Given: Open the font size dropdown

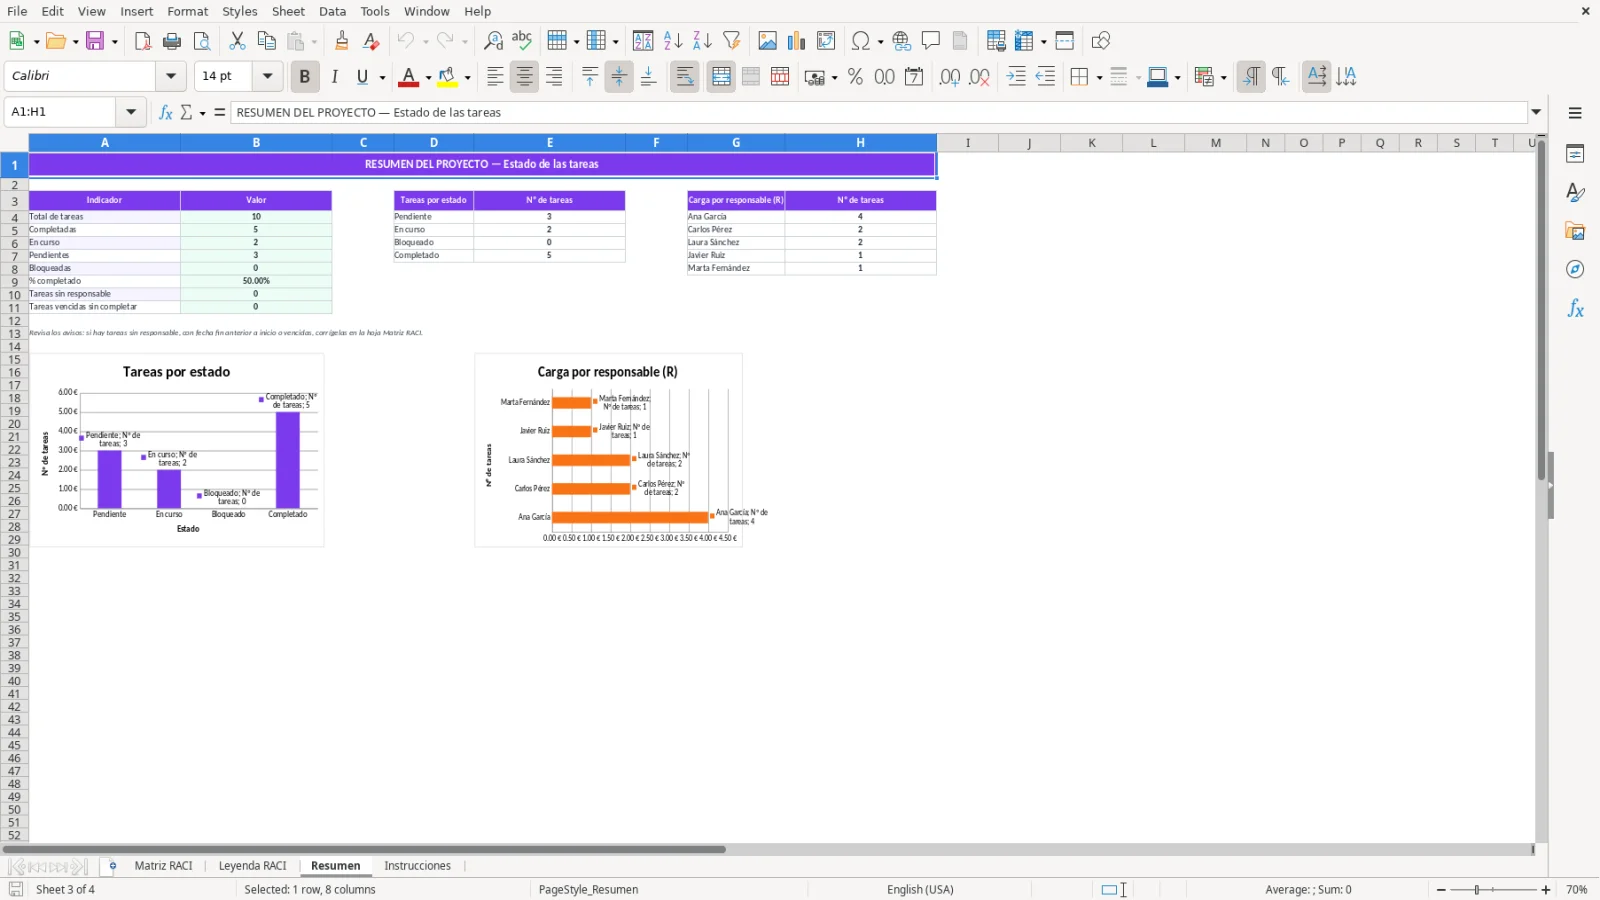Looking at the screenshot, I should click(x=267, y=76).
